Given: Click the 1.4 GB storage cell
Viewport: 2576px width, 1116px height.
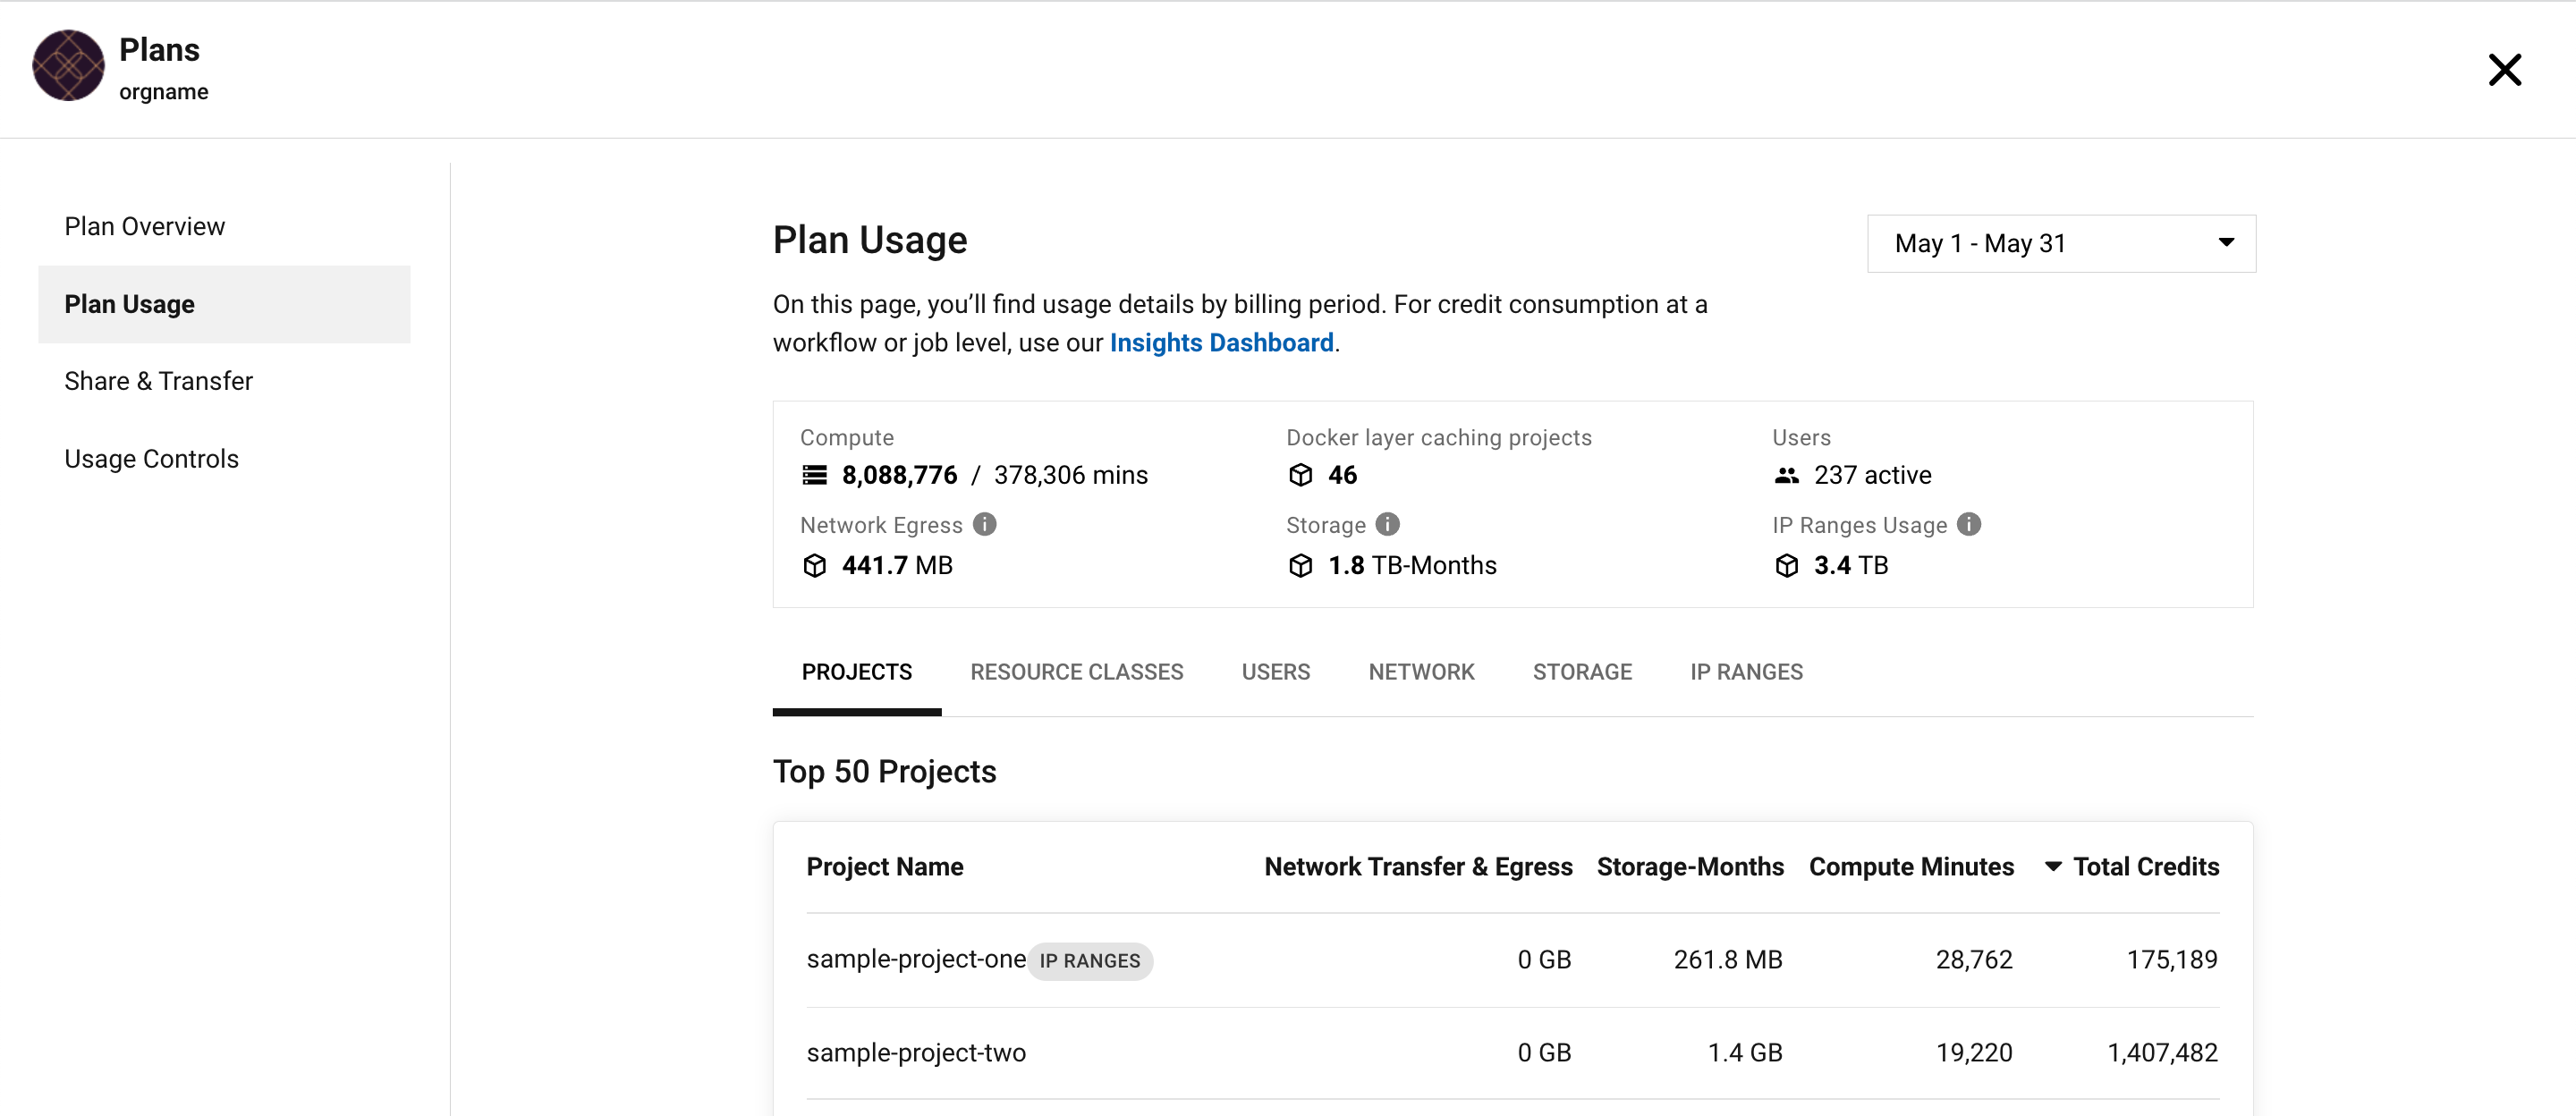Looking at the screenshot, I should coord(1745,1053).
